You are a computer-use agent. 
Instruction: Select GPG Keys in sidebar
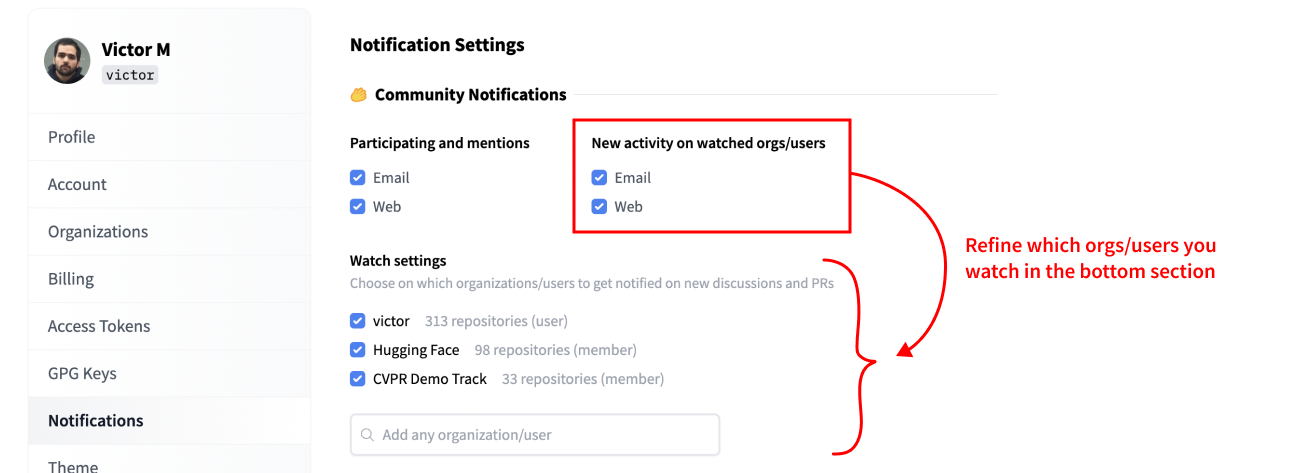pos(82,373)
